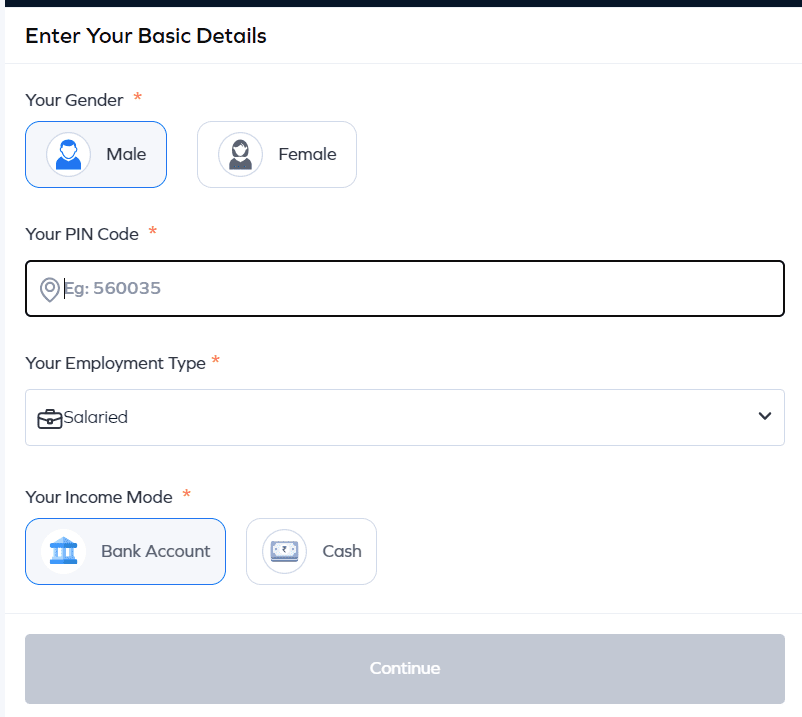Viewport: 802px width, 717px height.
Task: Click the cash banknote icon
Action: pyautogui.click(x=284, y=551)
